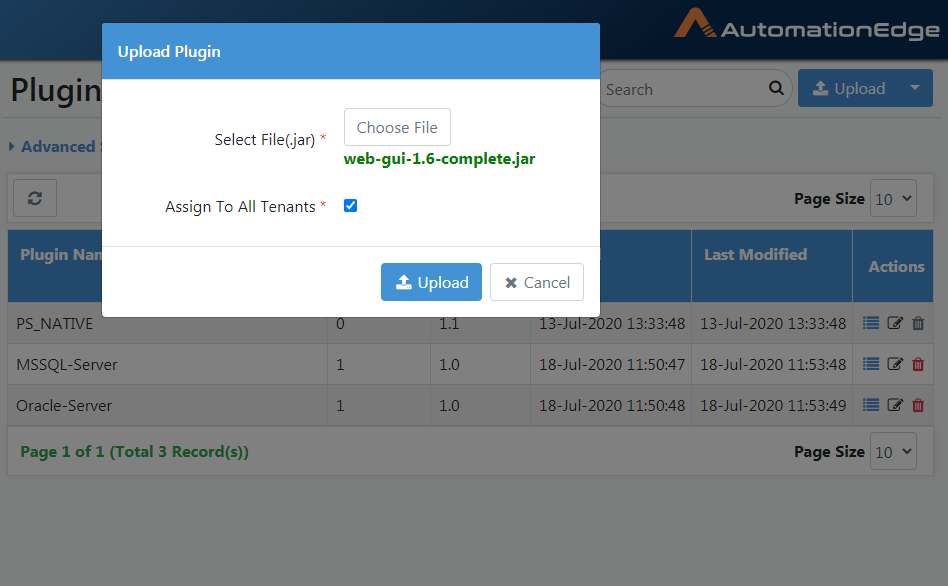Open list details icon for Oracle-Server
This screenshot has height=586, width=948.
point(871,405)
